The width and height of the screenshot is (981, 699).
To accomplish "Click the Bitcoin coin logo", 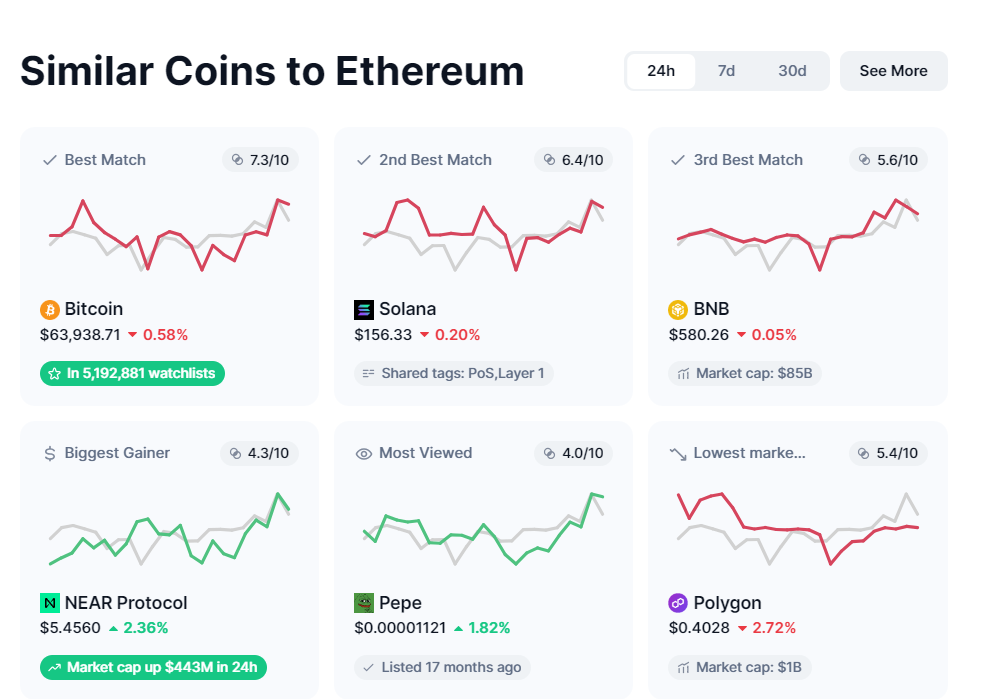I will click(50, 309).
